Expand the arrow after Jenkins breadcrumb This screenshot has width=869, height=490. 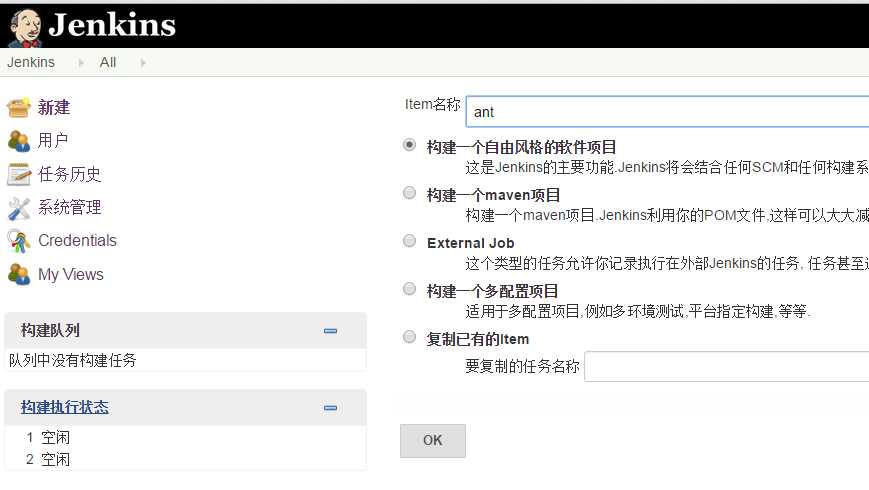(x=81, y=63)
